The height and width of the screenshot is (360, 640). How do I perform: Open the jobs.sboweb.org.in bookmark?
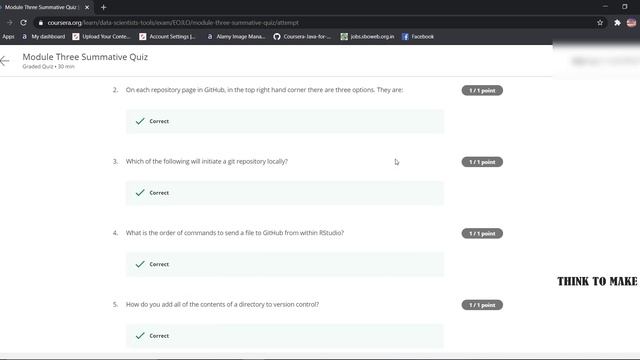click(x=367, y=37)
